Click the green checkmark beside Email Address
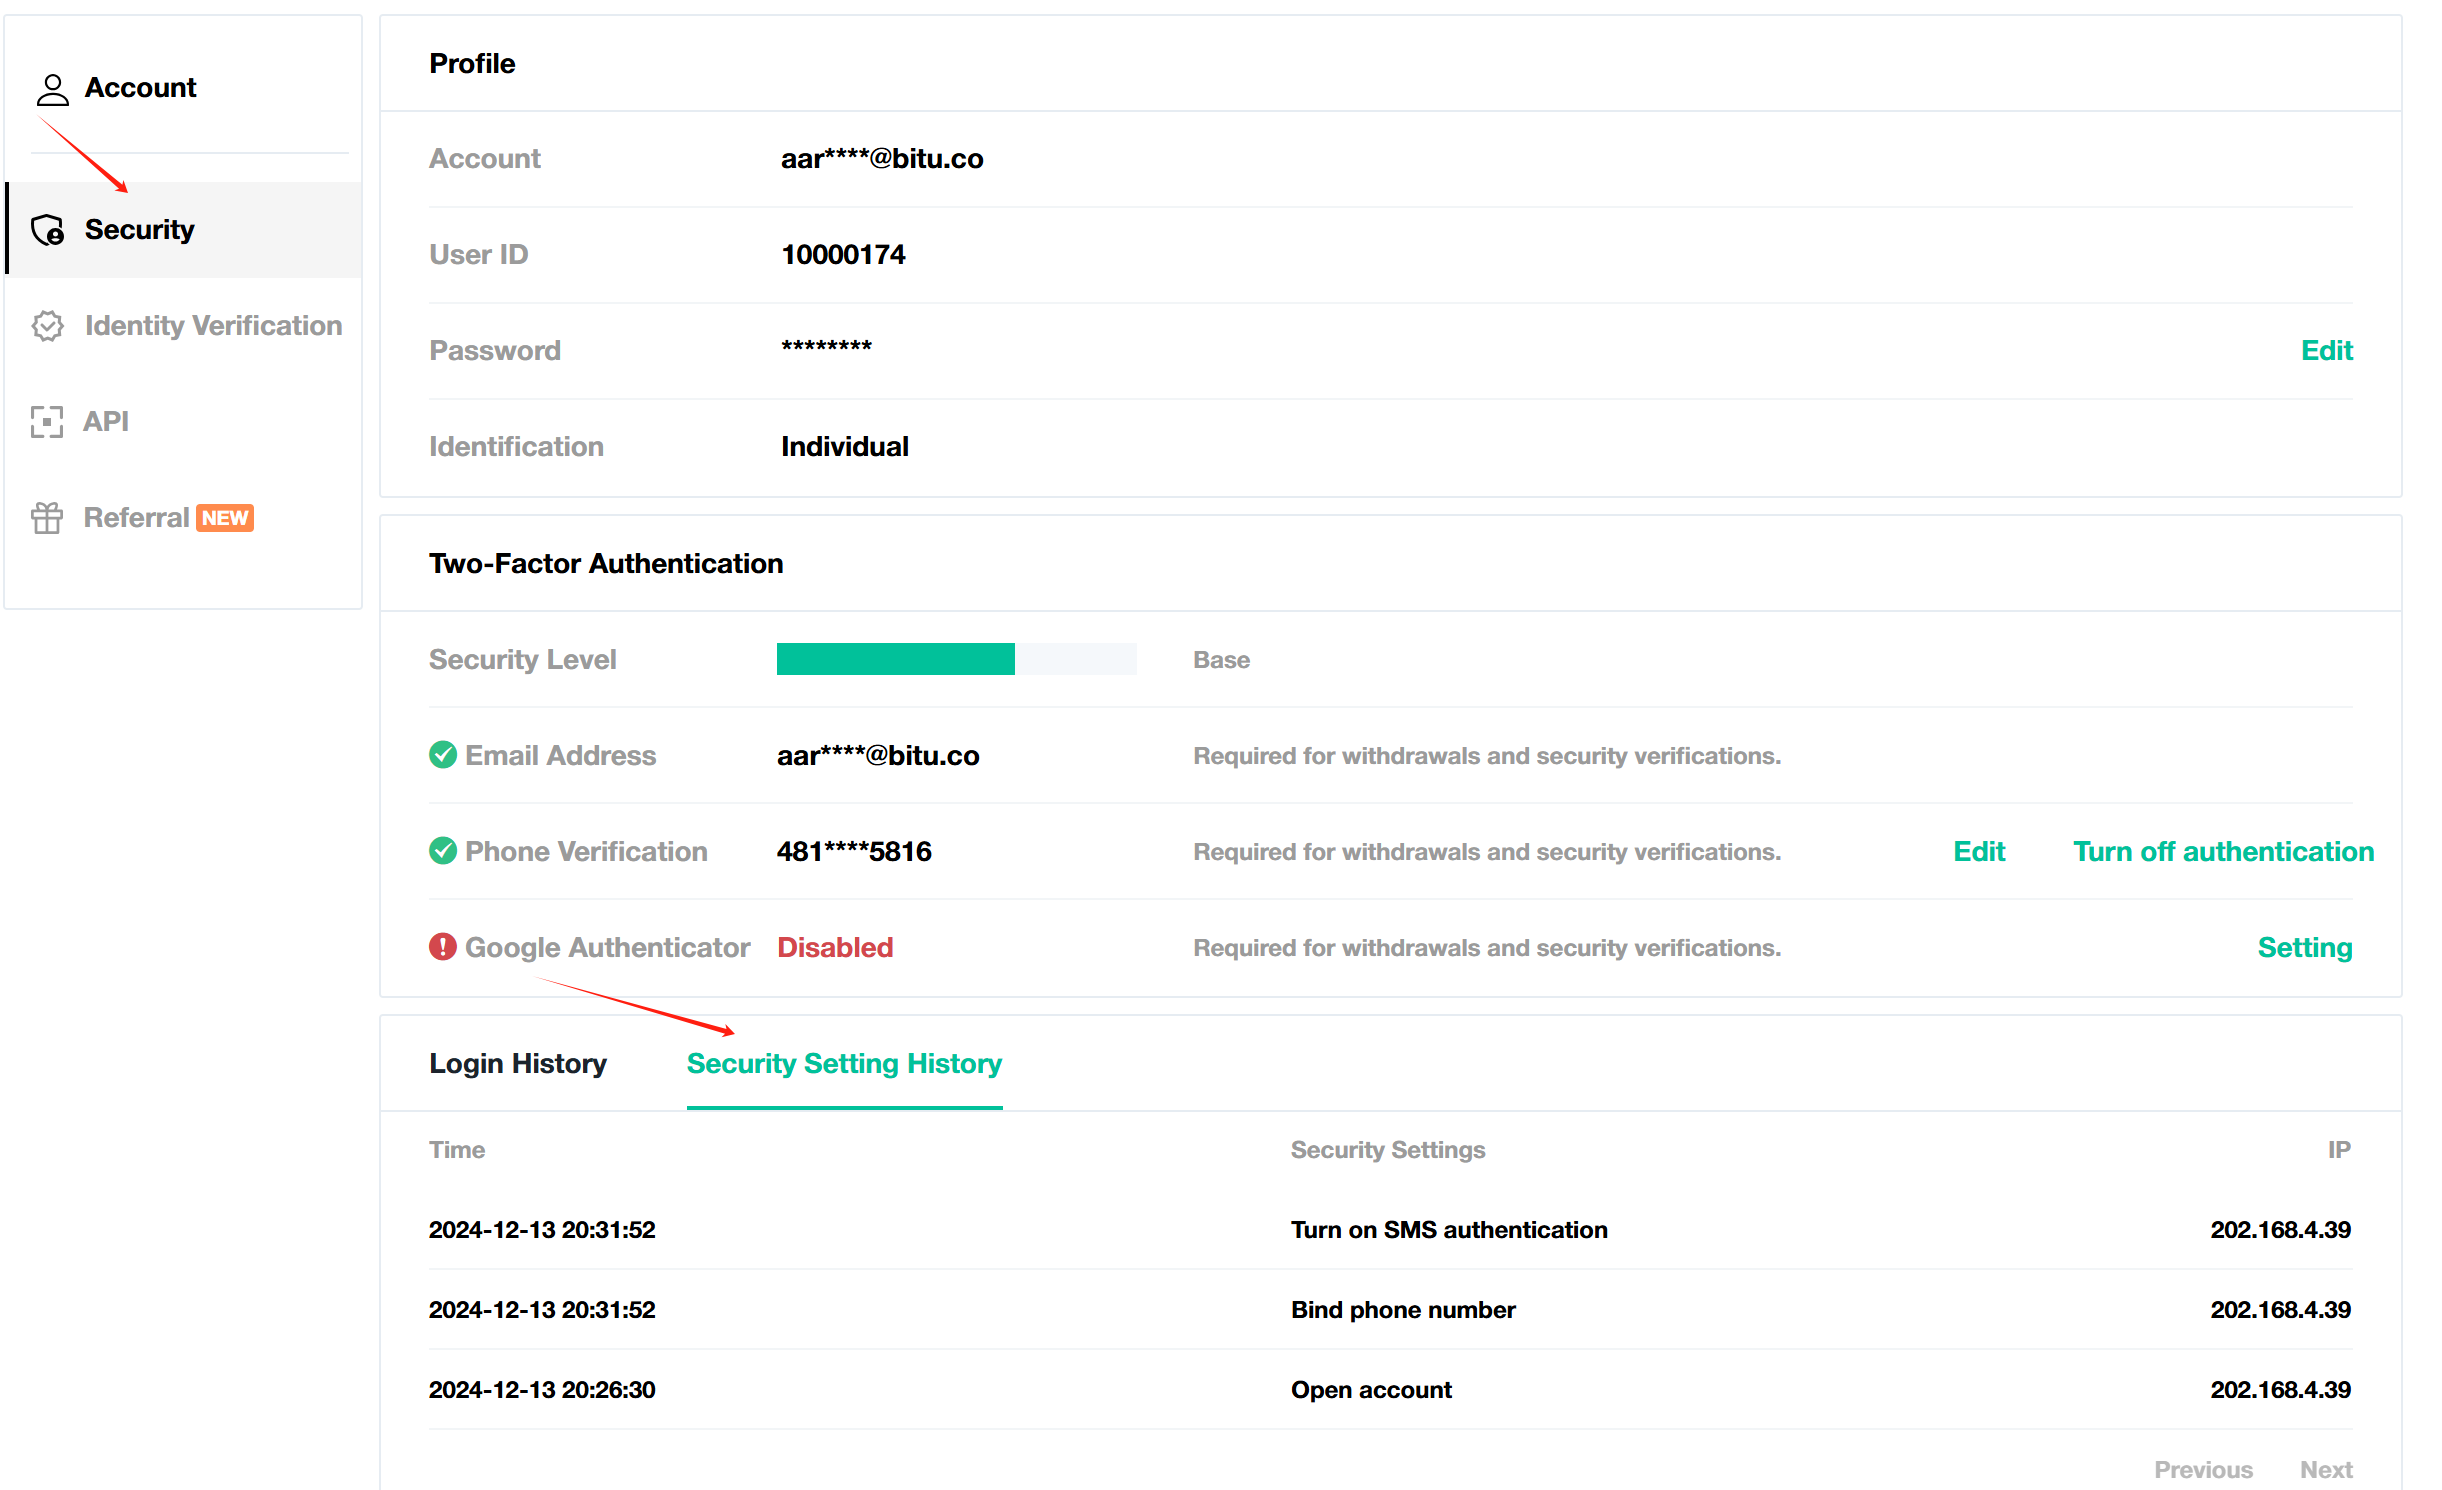This screenshot has width=2442, height=1490. 443,755
